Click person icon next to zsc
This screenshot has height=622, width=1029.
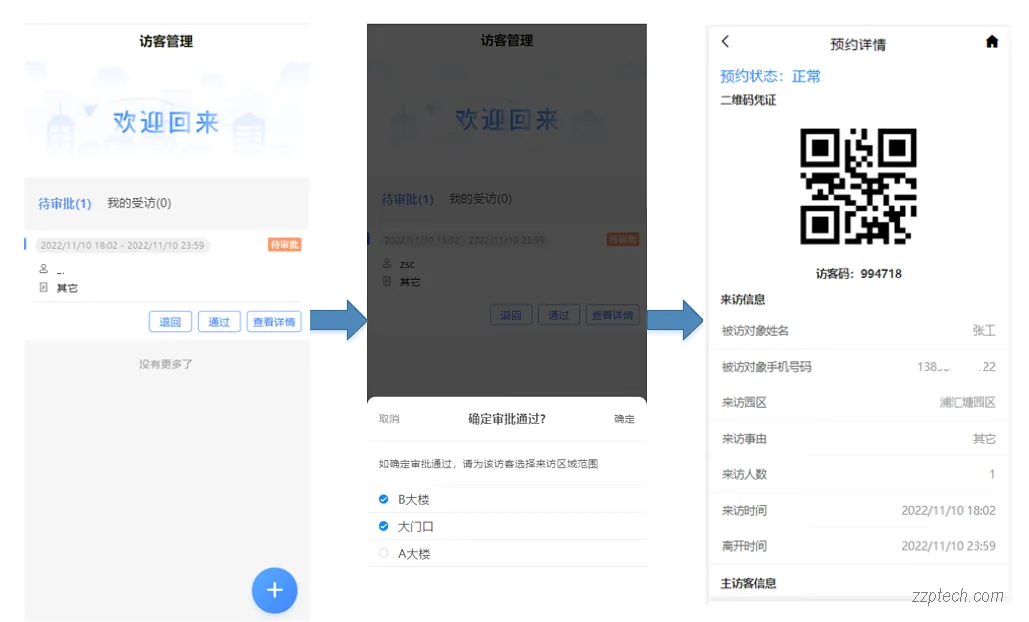[387, 263]
